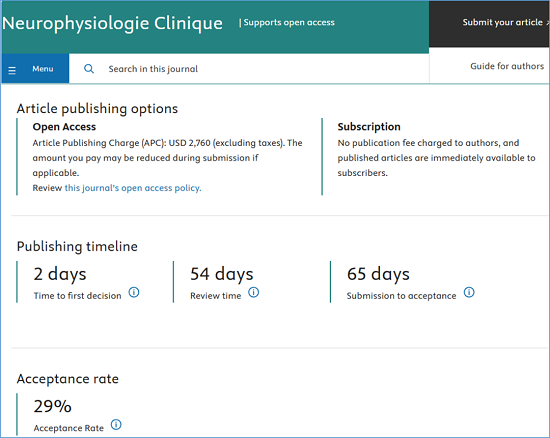Click the 54 days review statistic
The width and height of the screenshot is (550, 438).
point(222,274)
